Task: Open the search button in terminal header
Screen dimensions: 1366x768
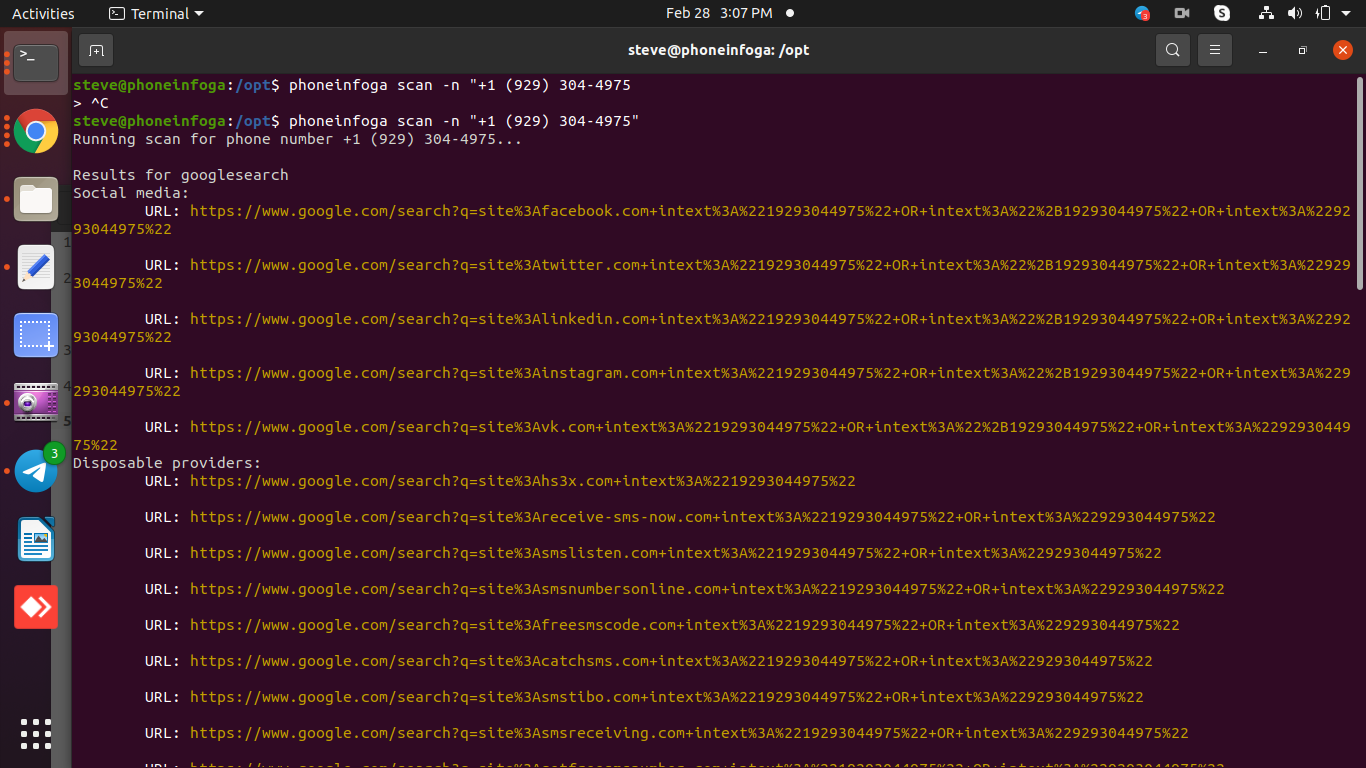Action: click(x=1173, y=50)
